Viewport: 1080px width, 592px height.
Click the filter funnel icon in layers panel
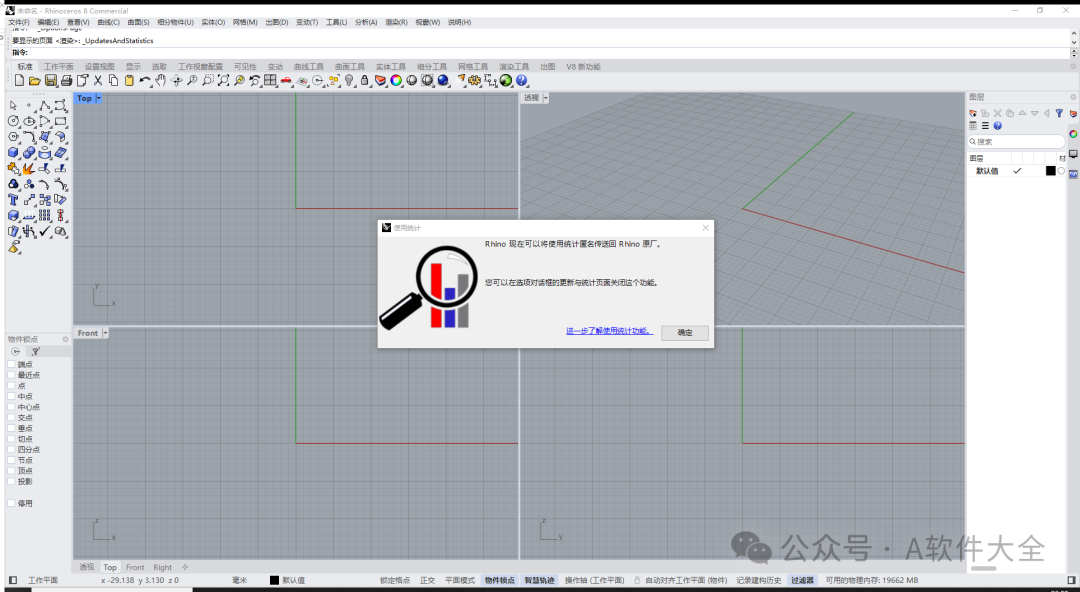[1059, 113]
